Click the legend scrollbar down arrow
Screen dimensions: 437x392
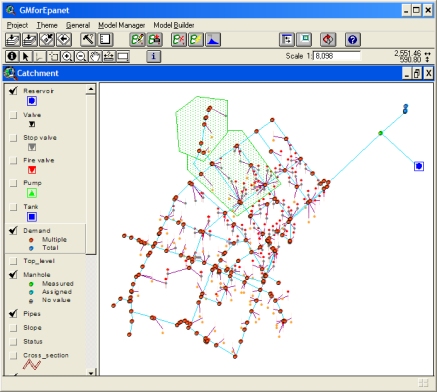point(91,373)
